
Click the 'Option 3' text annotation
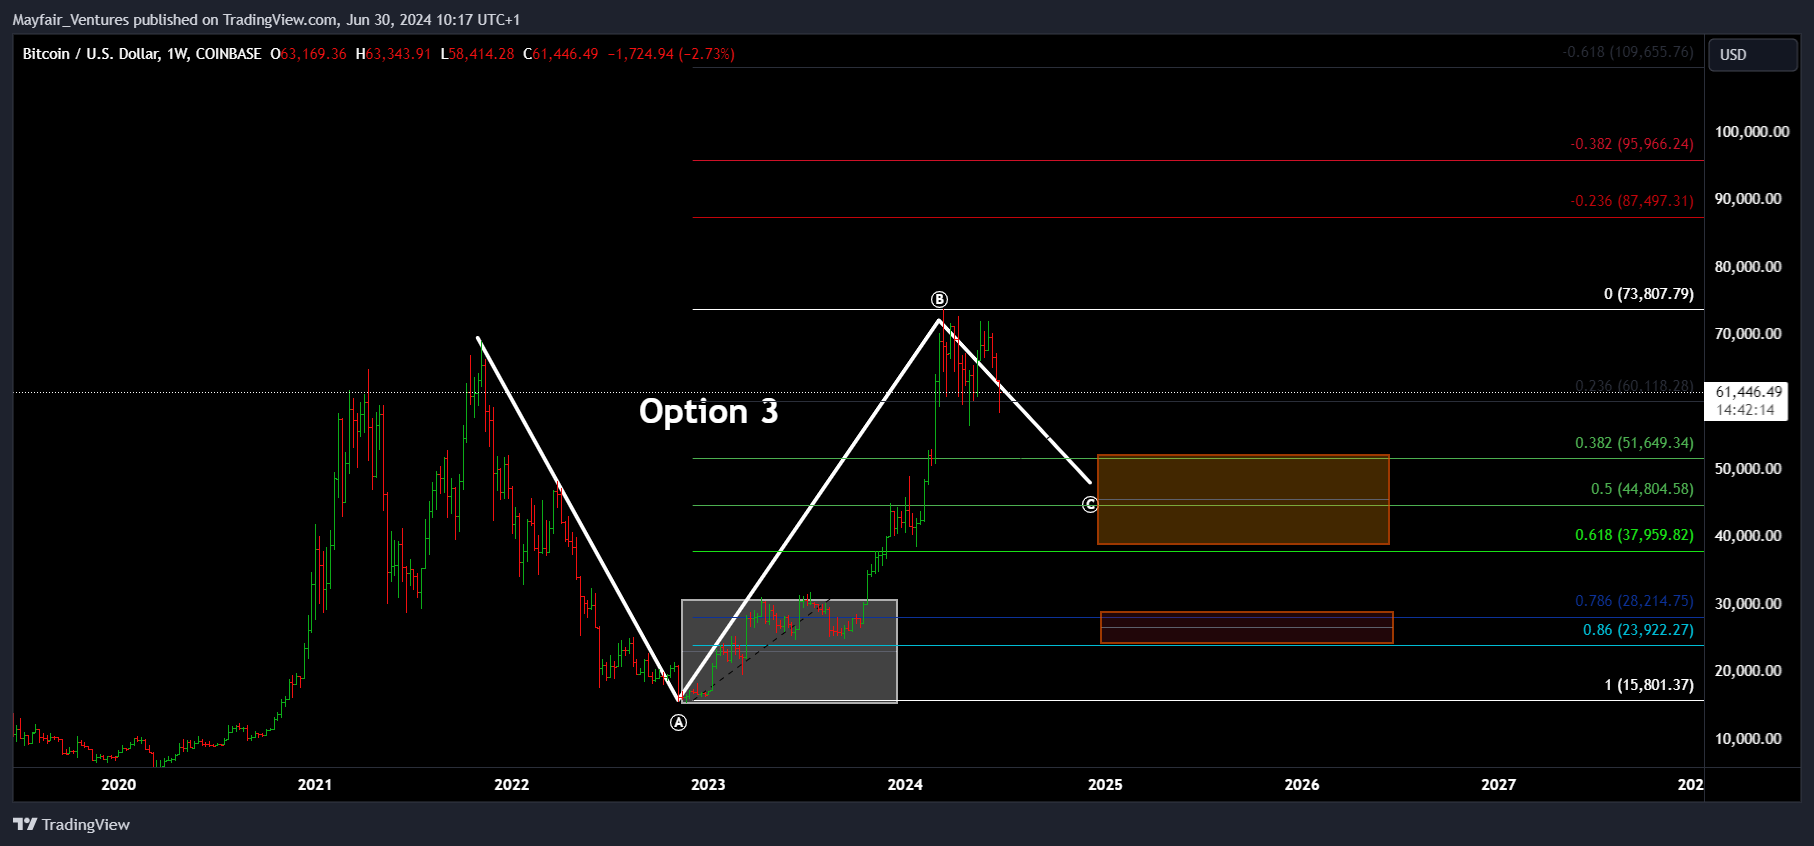click(x=709, y=412)
